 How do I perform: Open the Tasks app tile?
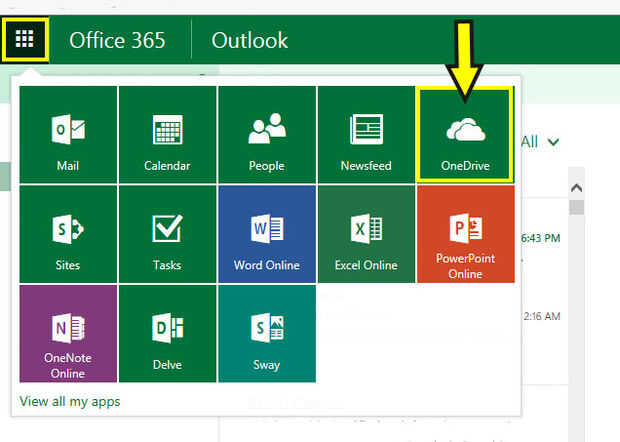coord(168,234)
